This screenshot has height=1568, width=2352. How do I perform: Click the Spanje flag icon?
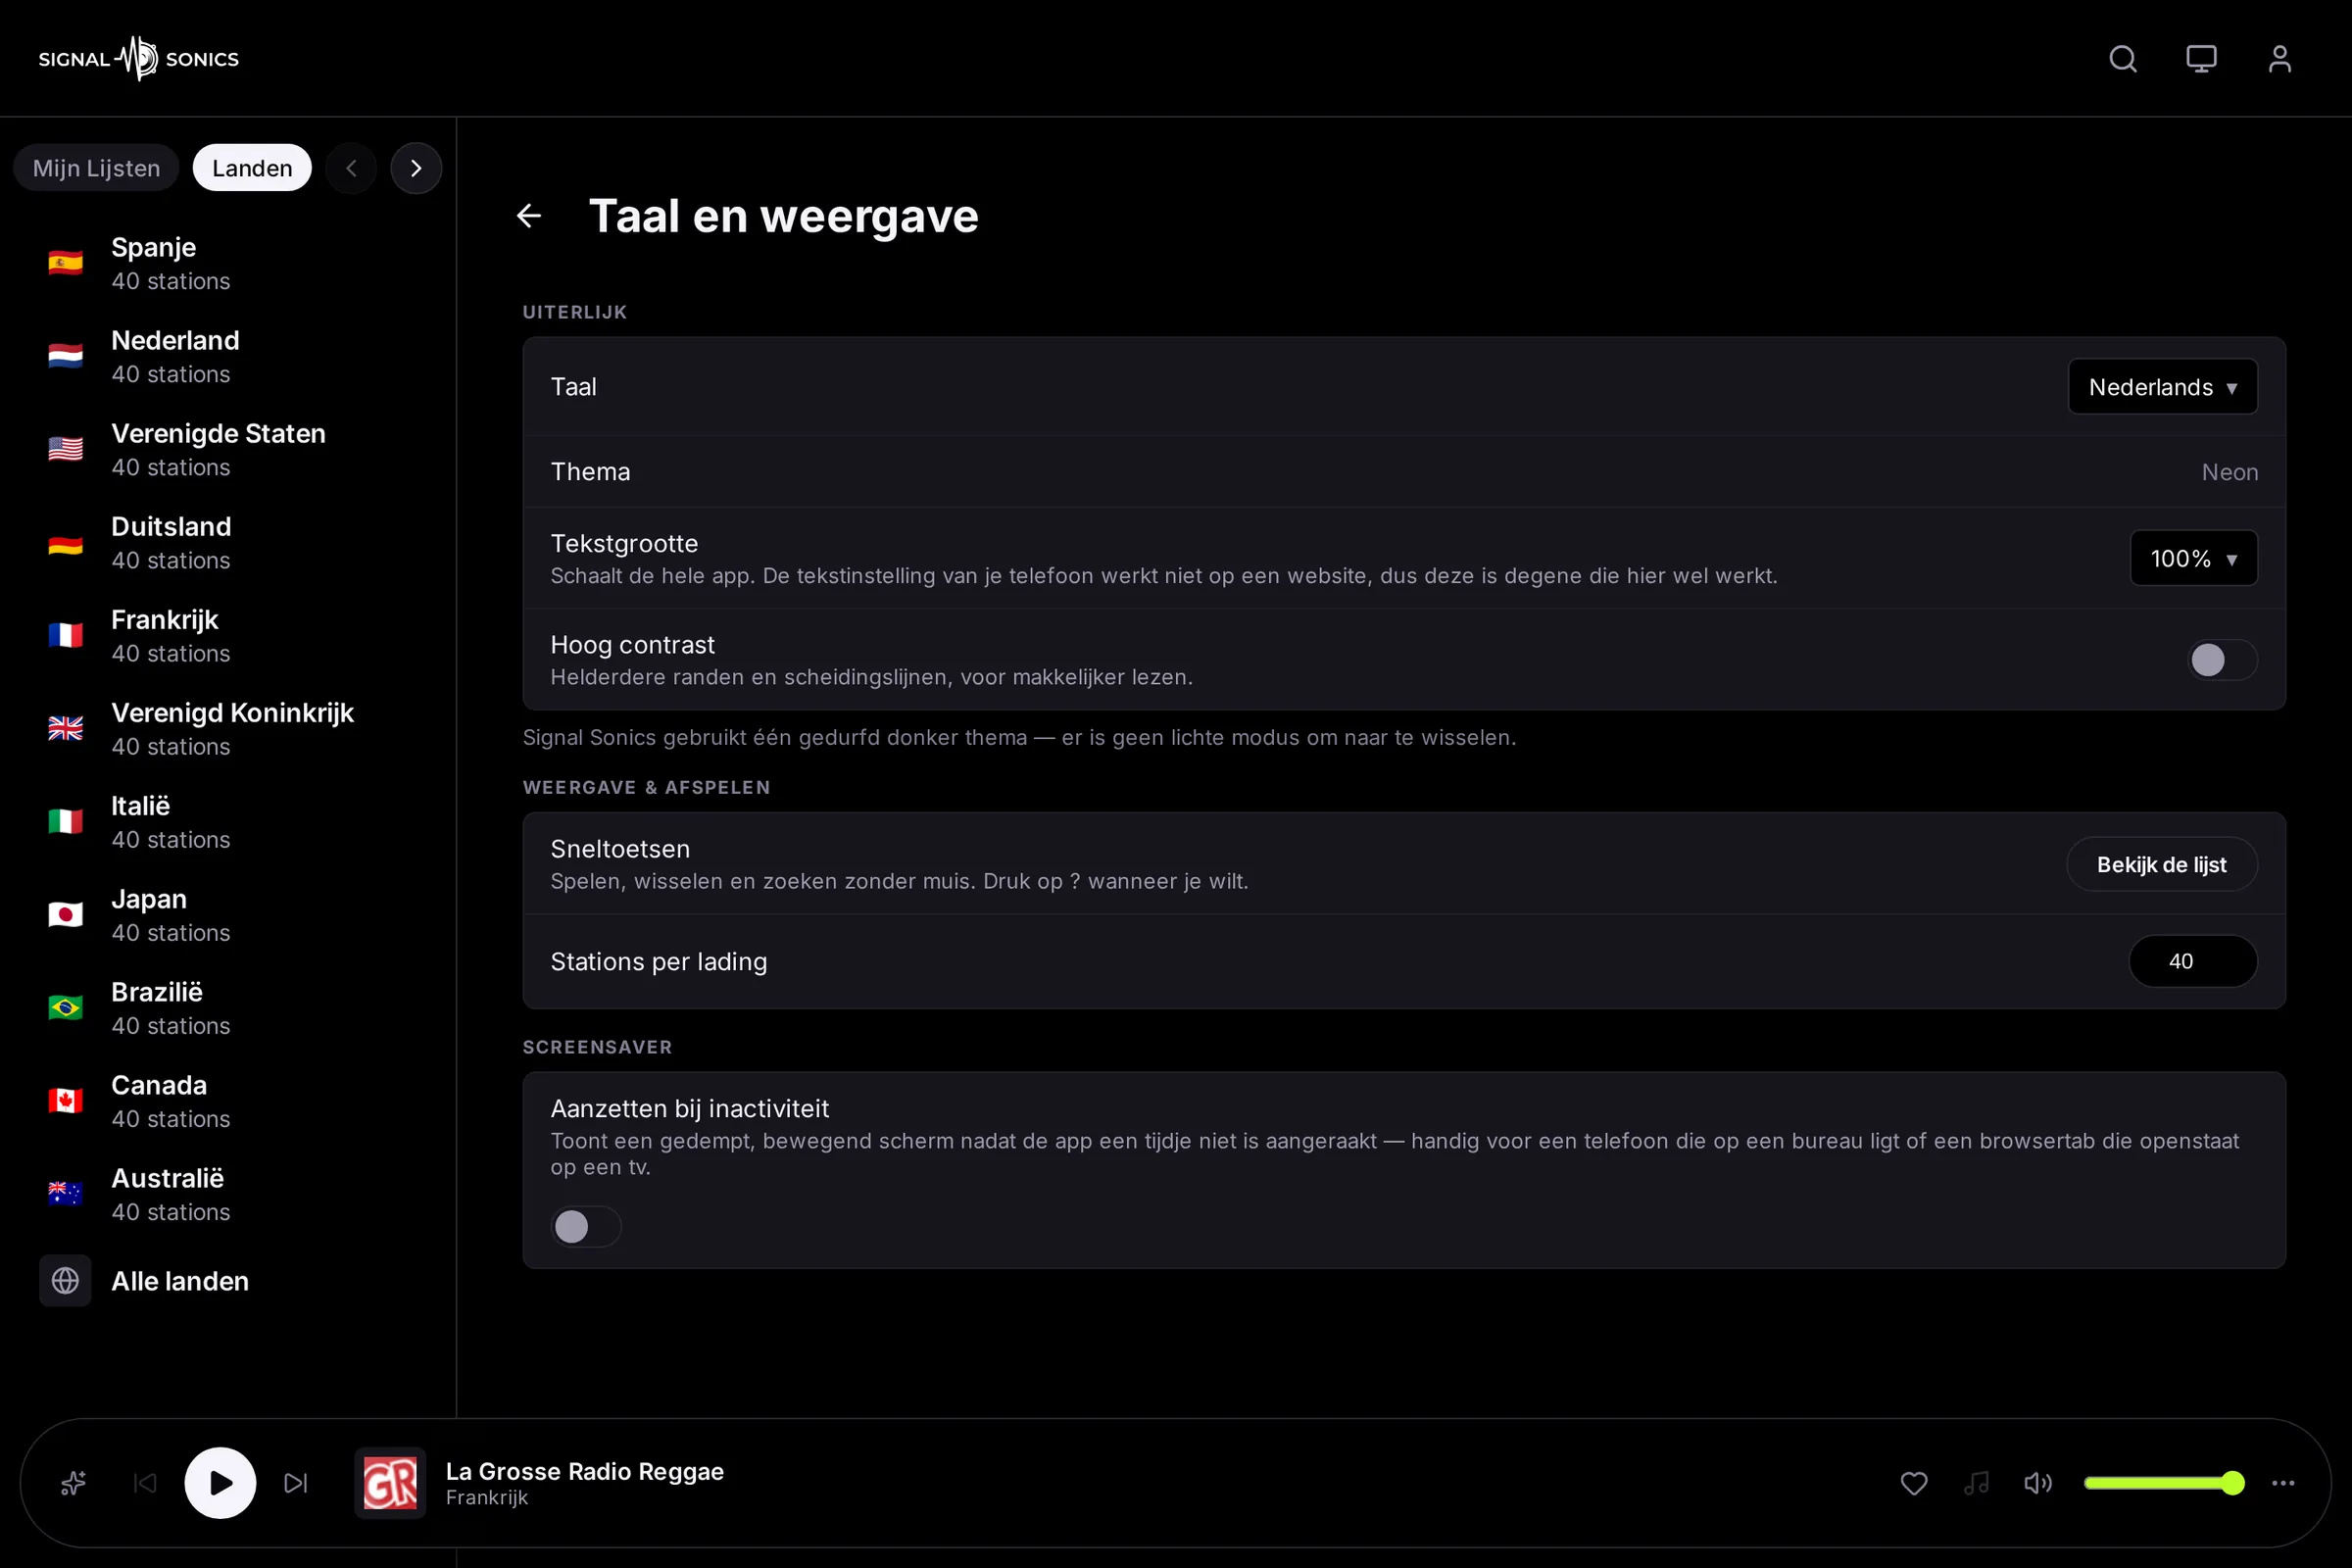tap(65, 263)
